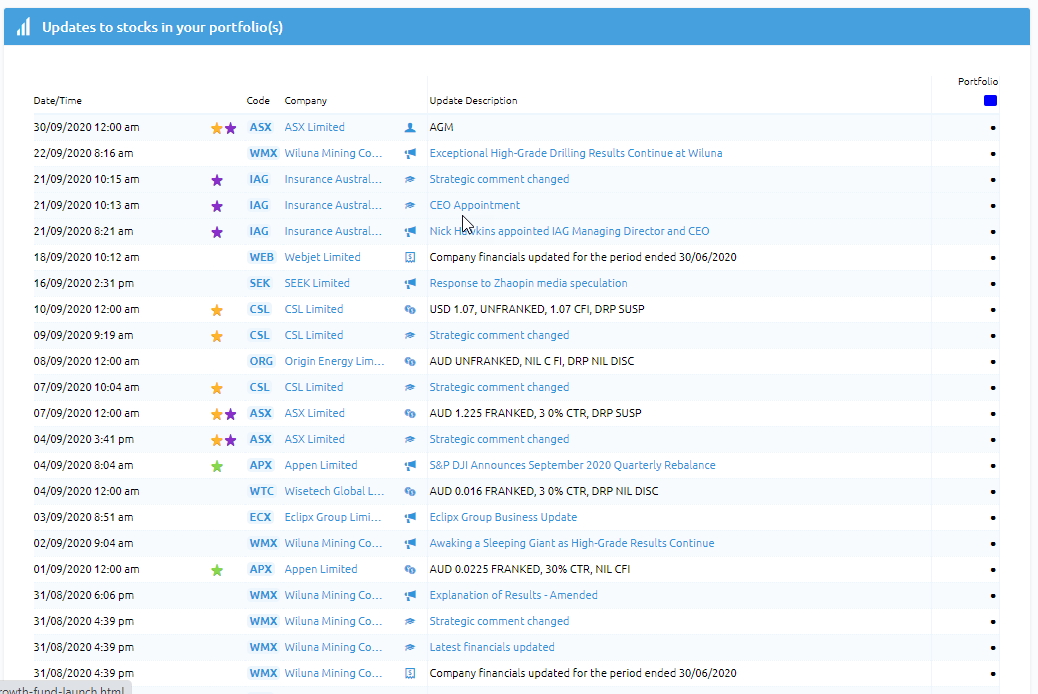Open the Eclipx Group company link
The width and height of the screenshot is (1038, 694).
click(333, 517)
